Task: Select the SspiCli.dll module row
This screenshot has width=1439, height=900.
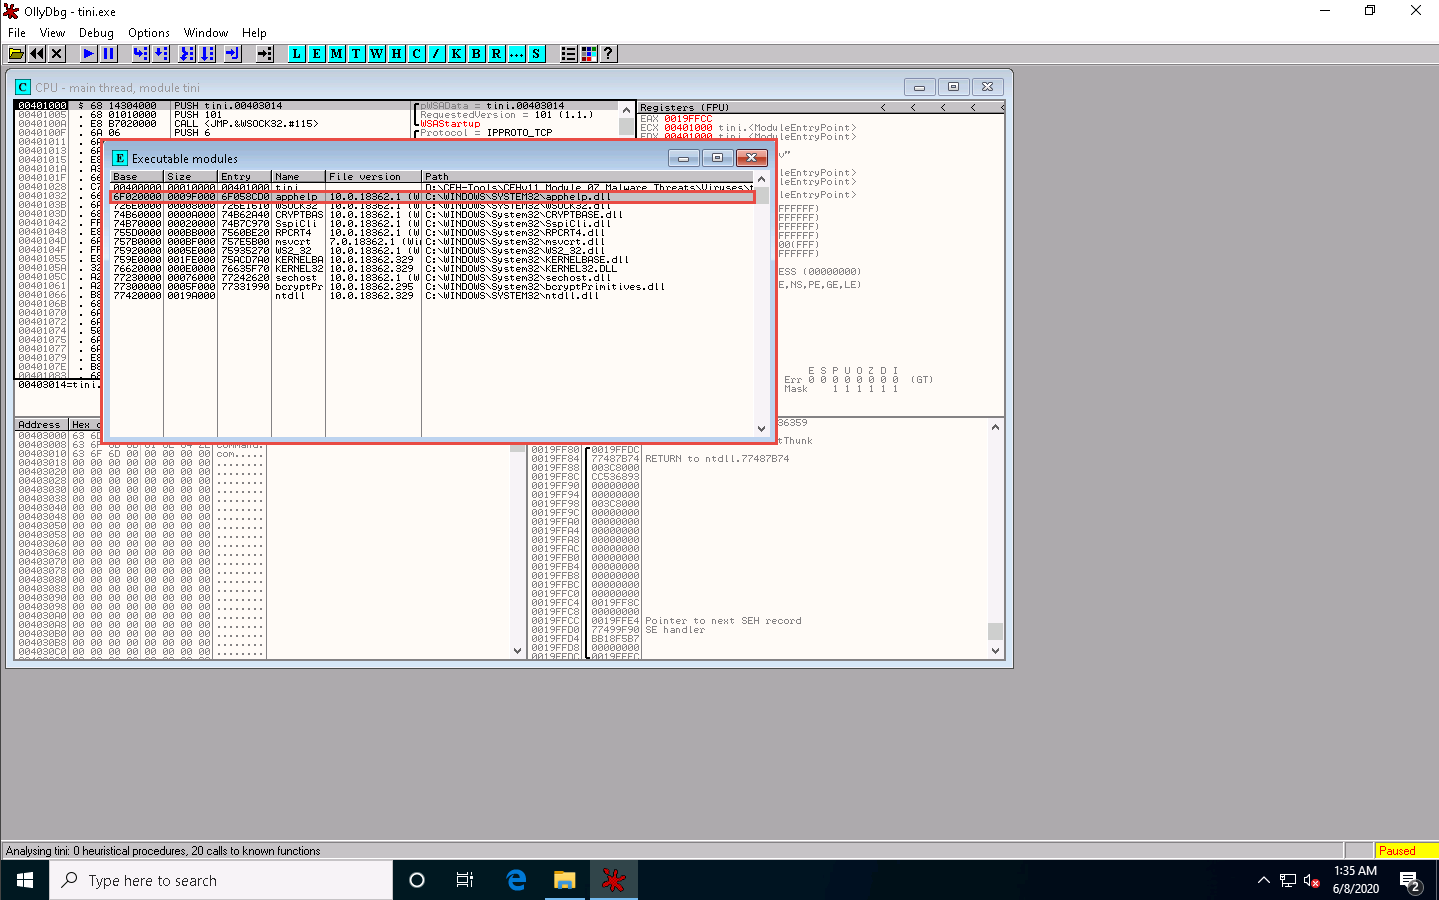Action: (x=432, y=224)
